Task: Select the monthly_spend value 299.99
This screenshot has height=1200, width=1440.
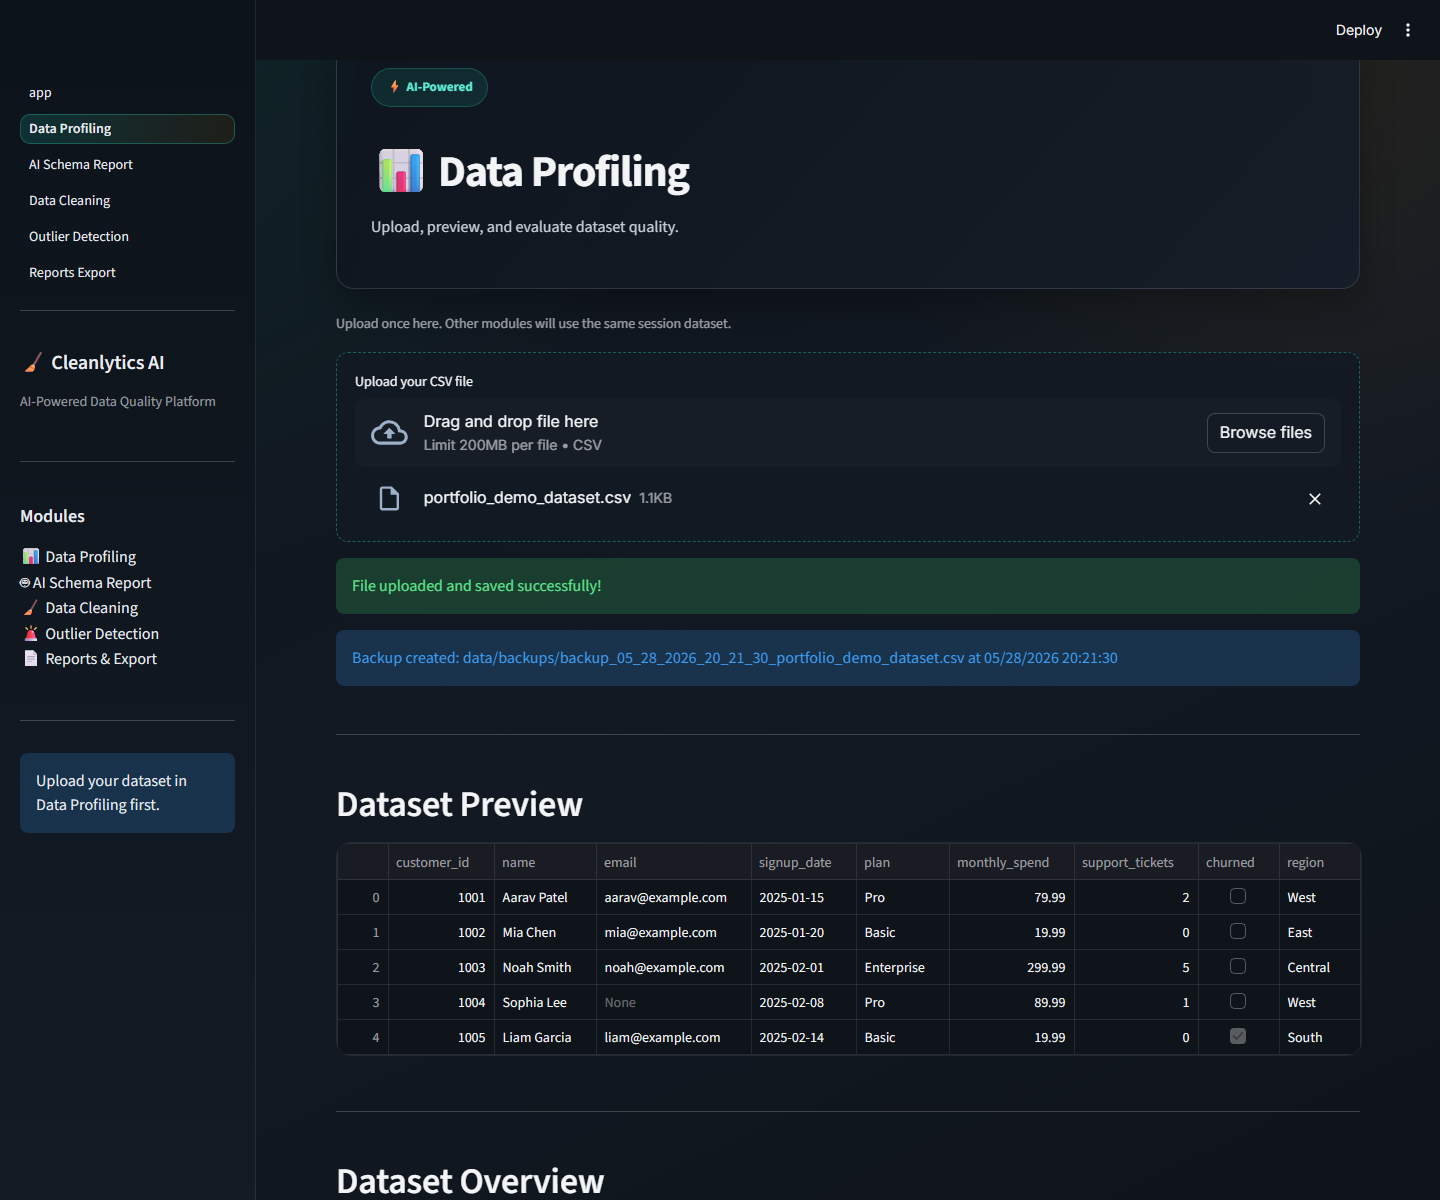Action: tap(1011, 967)
